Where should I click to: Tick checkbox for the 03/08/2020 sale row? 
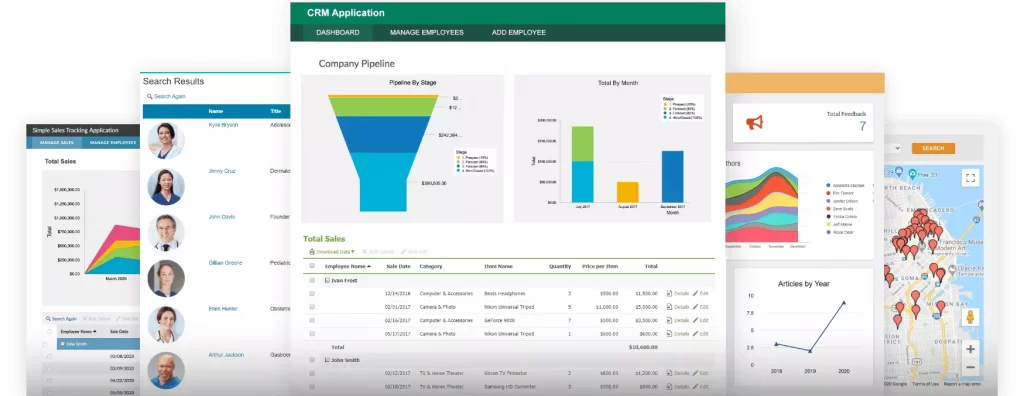coord(49,357)
